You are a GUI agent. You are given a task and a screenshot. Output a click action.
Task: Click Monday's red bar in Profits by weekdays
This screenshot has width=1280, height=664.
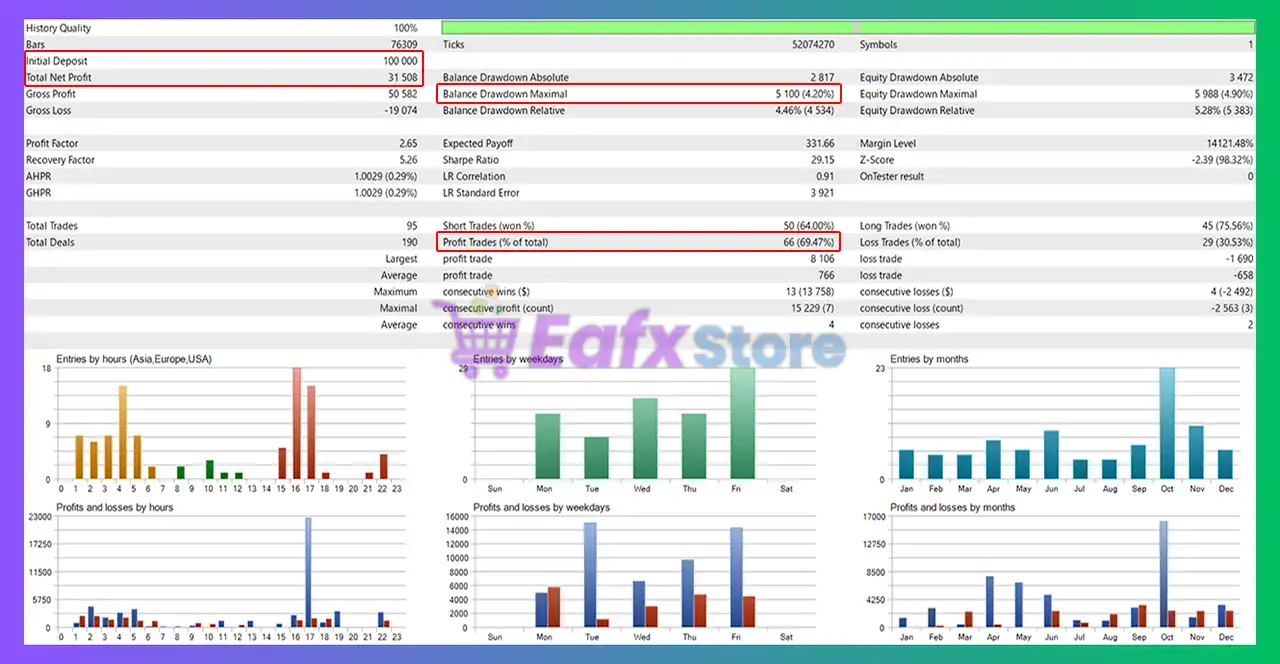coord(554,607)
